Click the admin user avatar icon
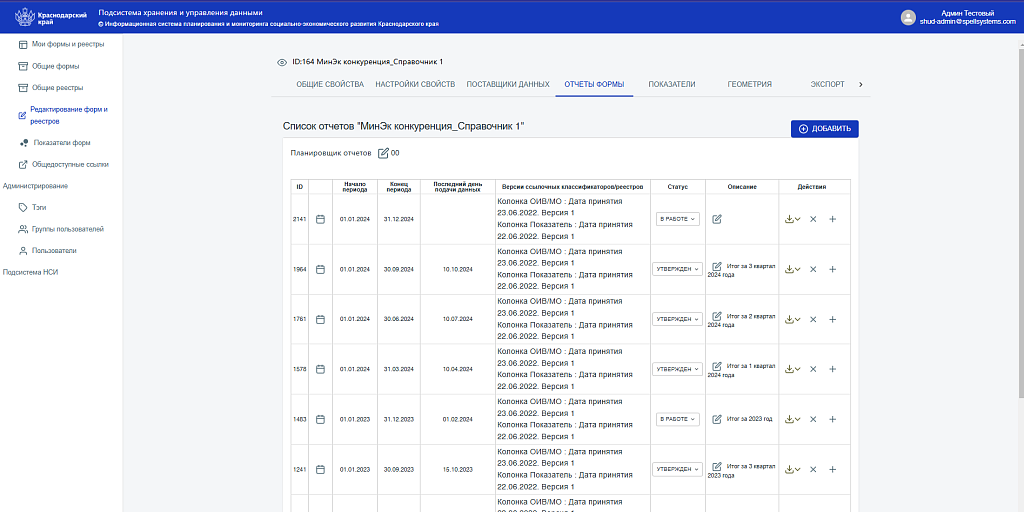This screenshot has height=512, width=1024. pyautogui.click(x=908, y=17)
